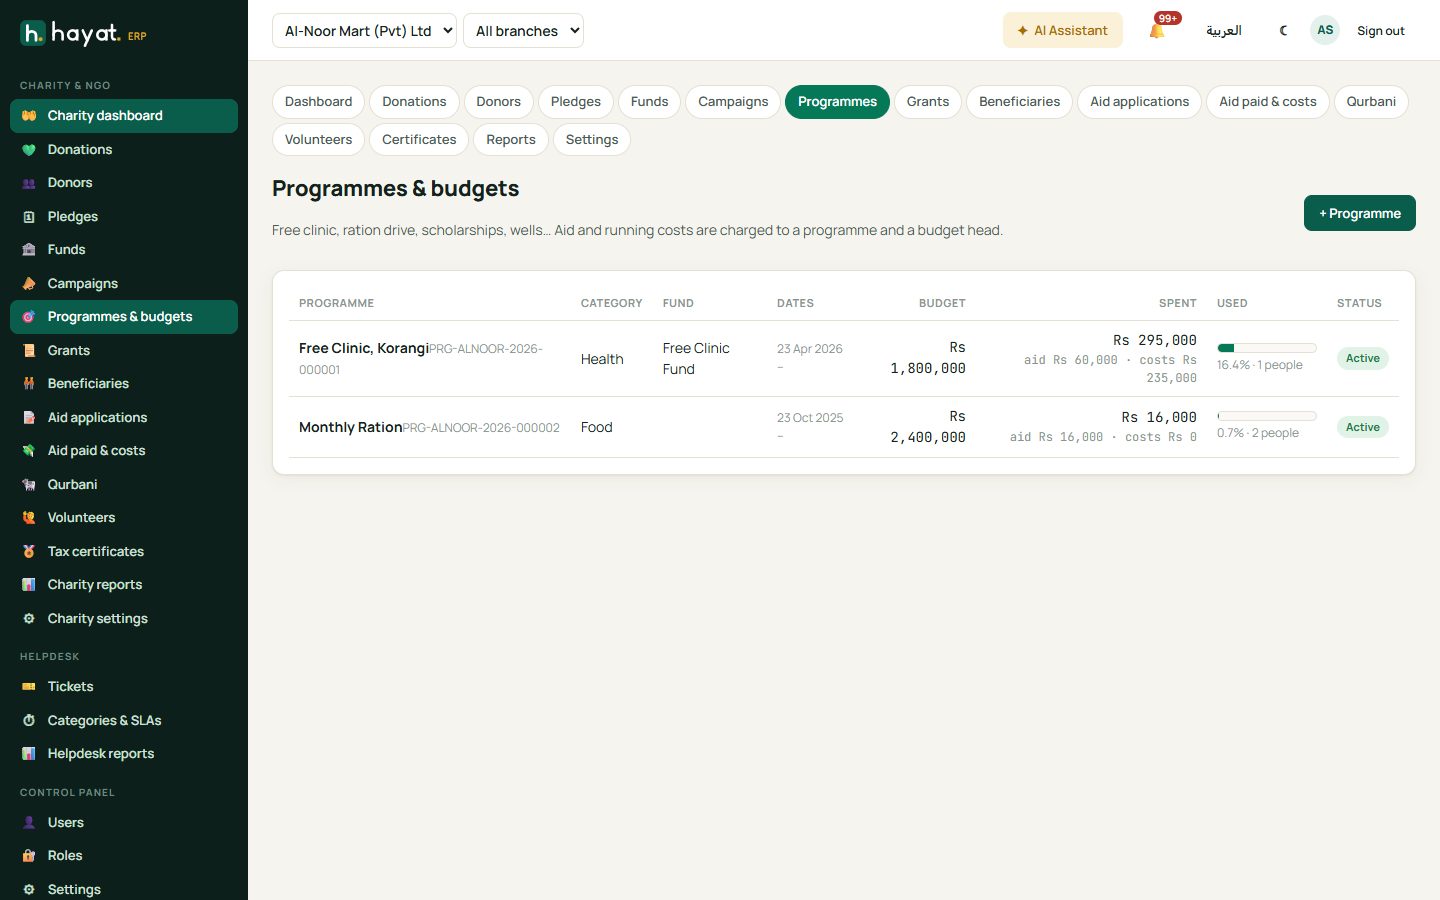
Task: Click the Free Clinic usage progress bar
Action: tap(1267, 348)
